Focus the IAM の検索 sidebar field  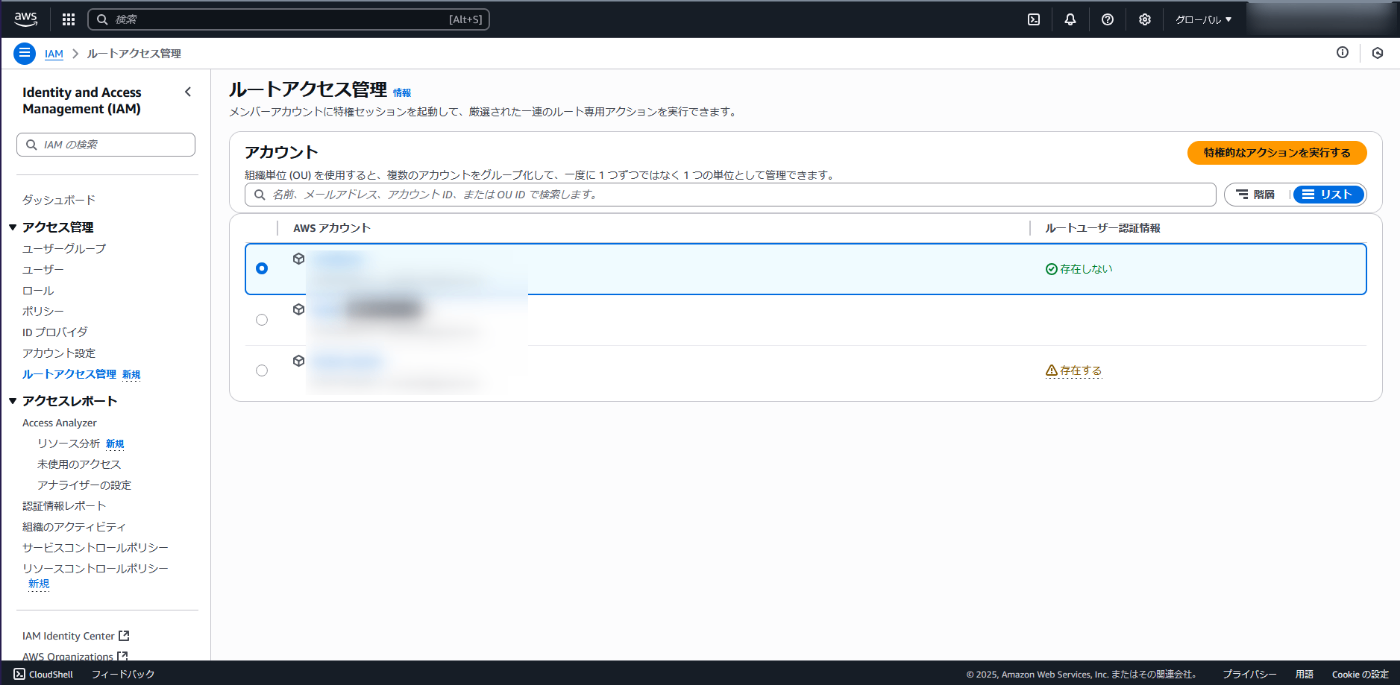(106, 145)
